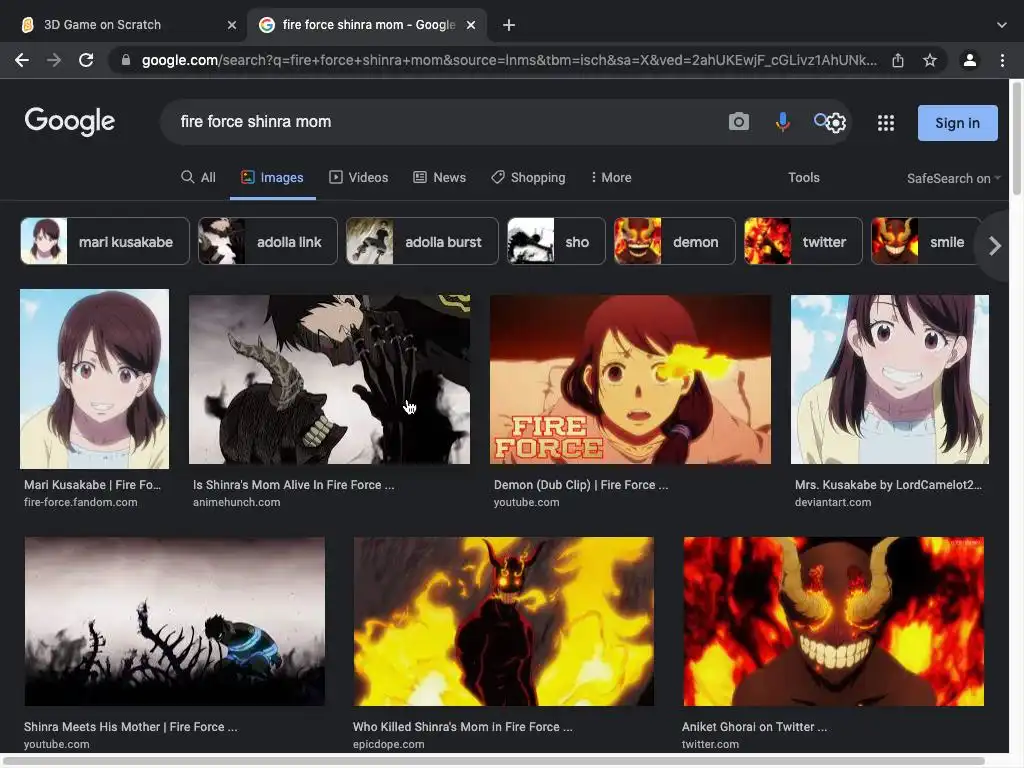The height and width of the screenshot is (768, 1024).
Task: Search by image using the camera icon
Action: pyautogui.click(x=739, y=121)
